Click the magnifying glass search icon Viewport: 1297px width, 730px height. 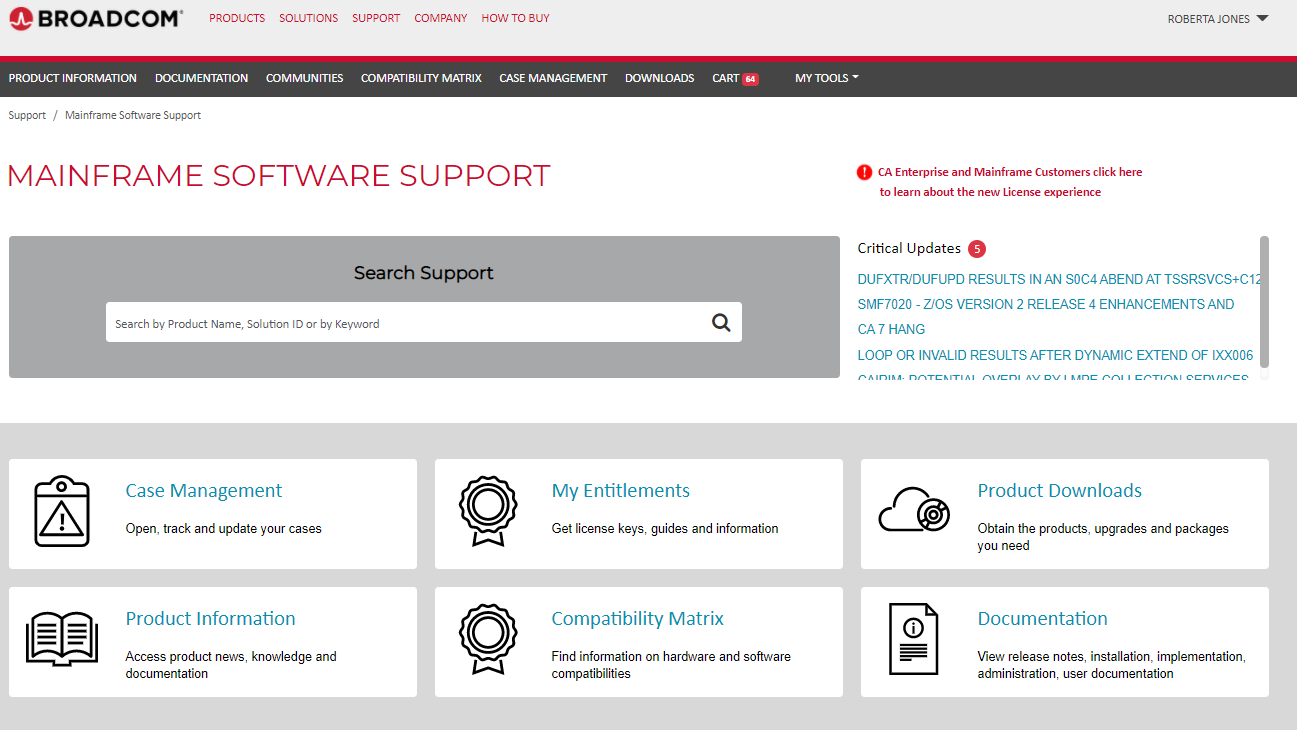721,322
